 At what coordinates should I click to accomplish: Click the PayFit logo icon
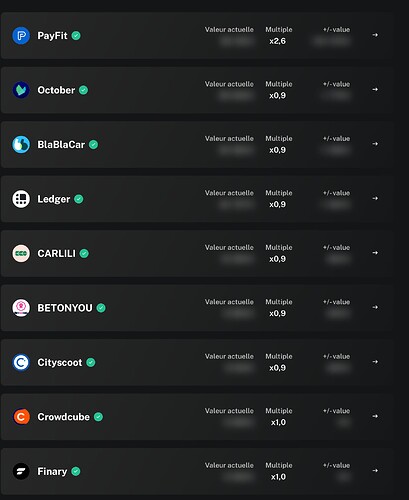(x=21, y=36)
